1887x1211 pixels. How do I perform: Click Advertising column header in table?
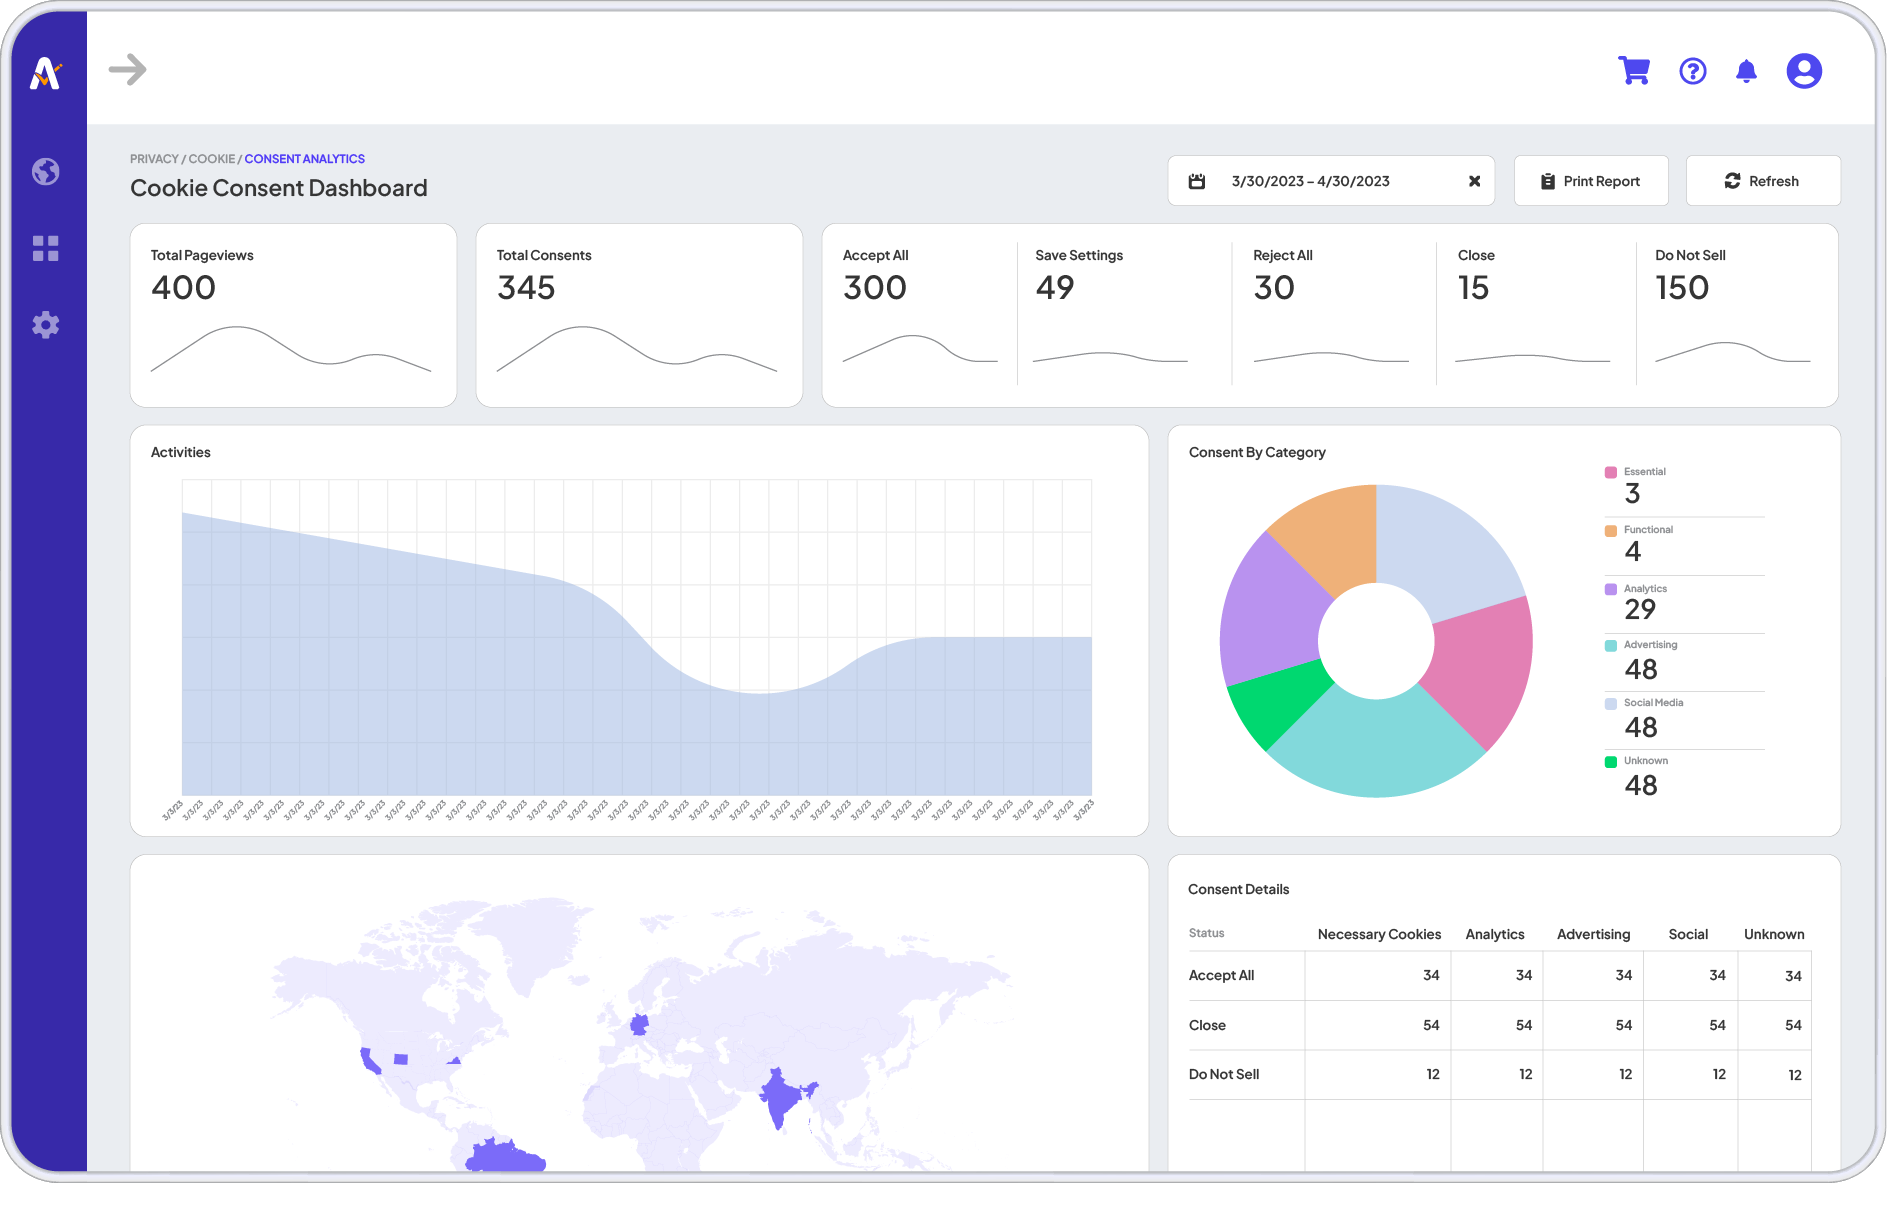click(1593, 934)
